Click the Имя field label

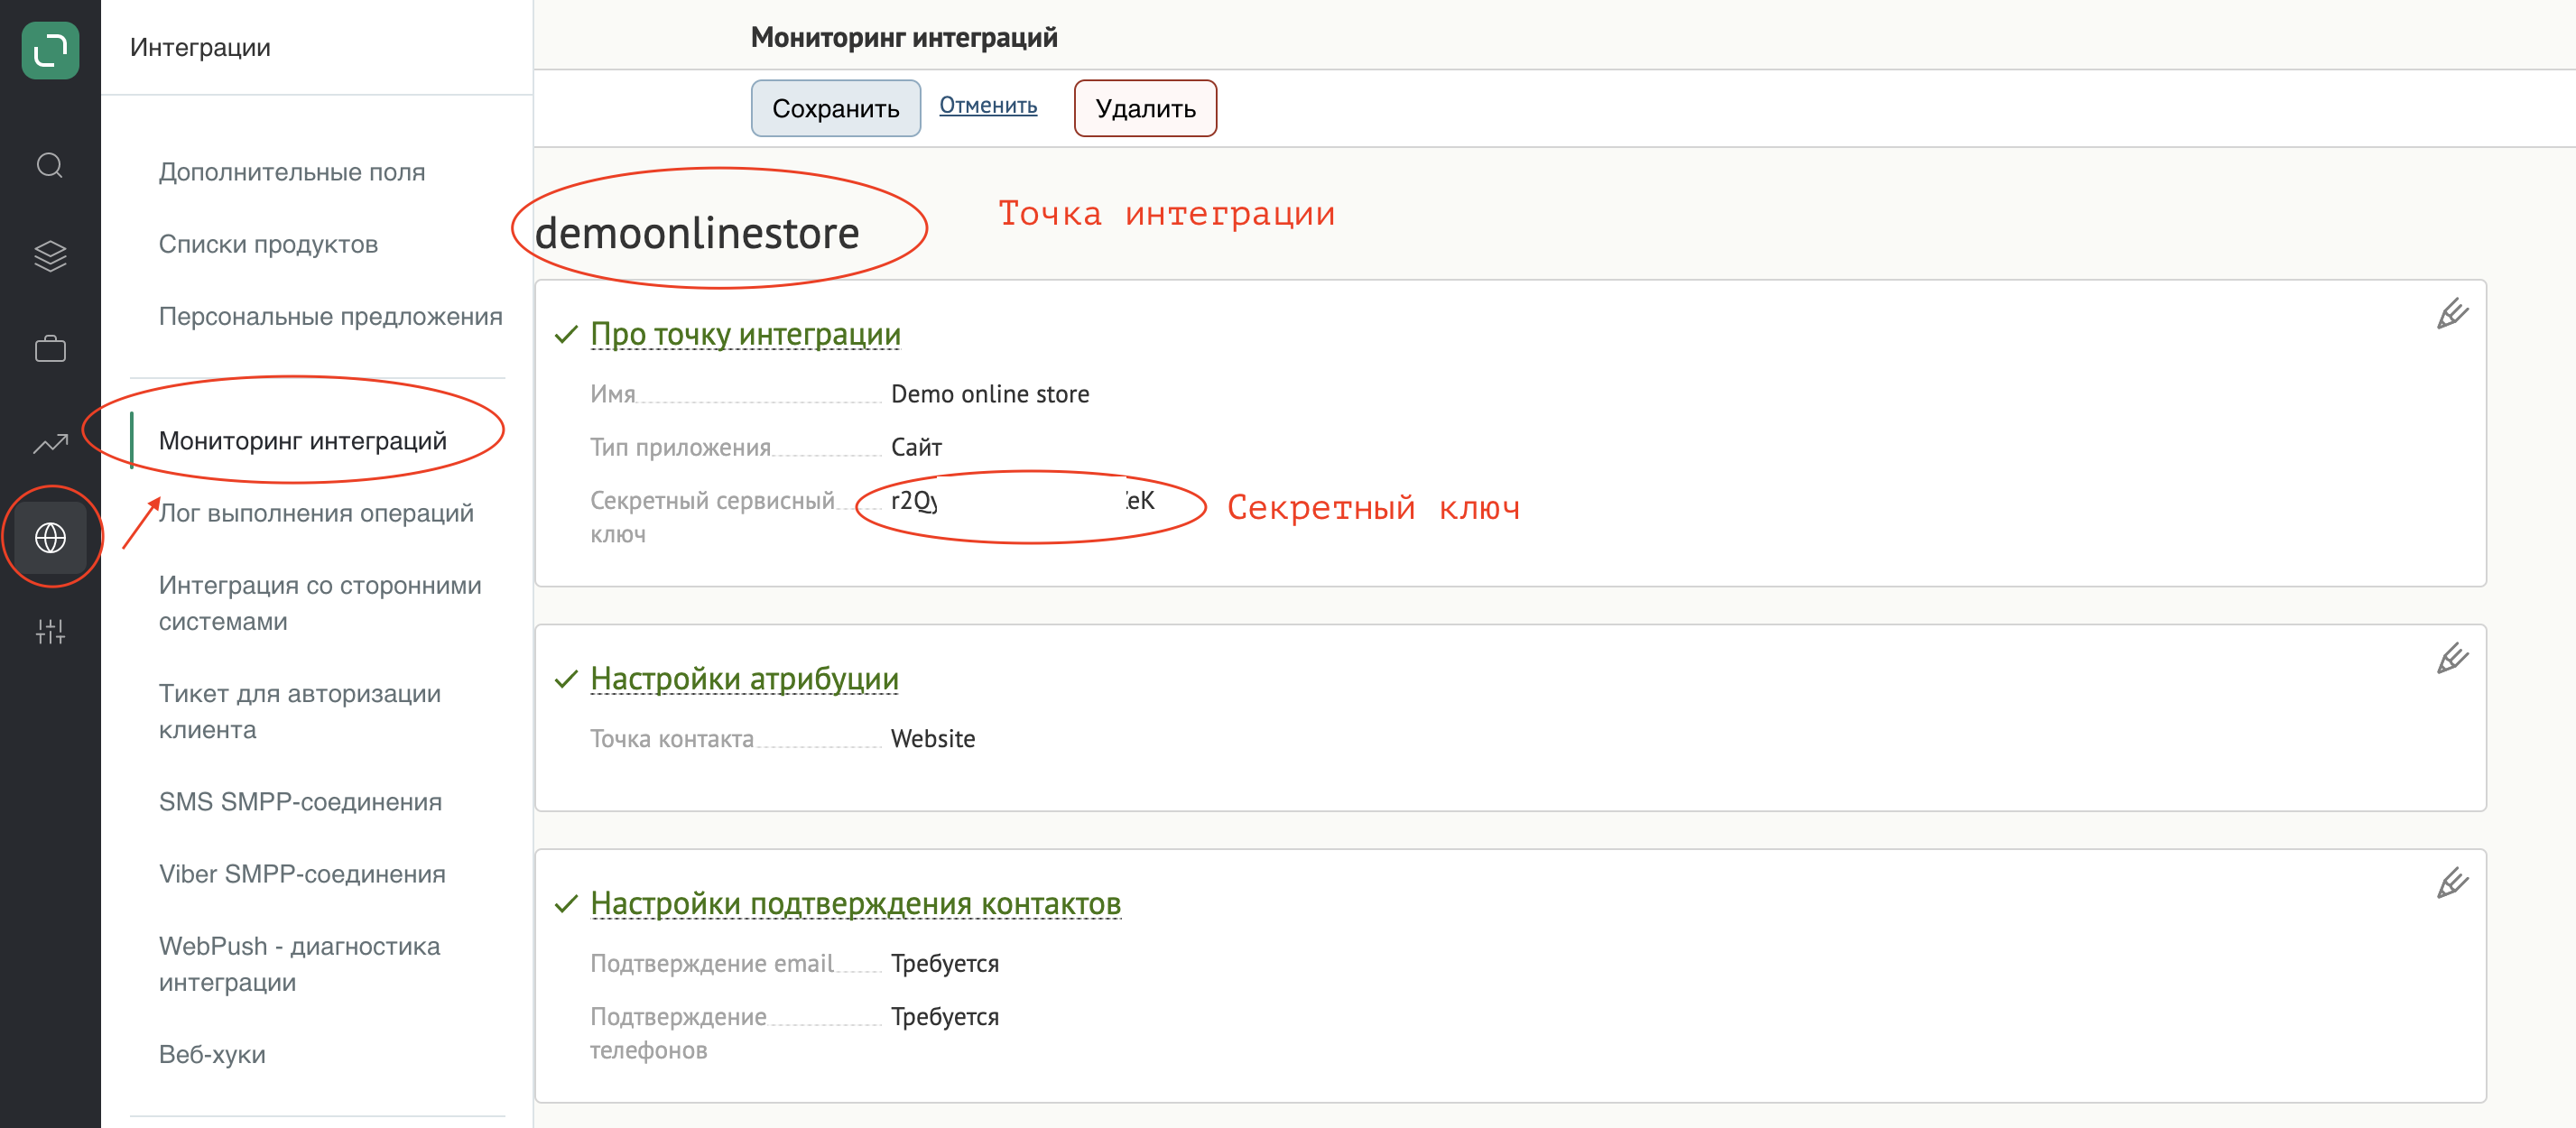[x=613, y=394]
